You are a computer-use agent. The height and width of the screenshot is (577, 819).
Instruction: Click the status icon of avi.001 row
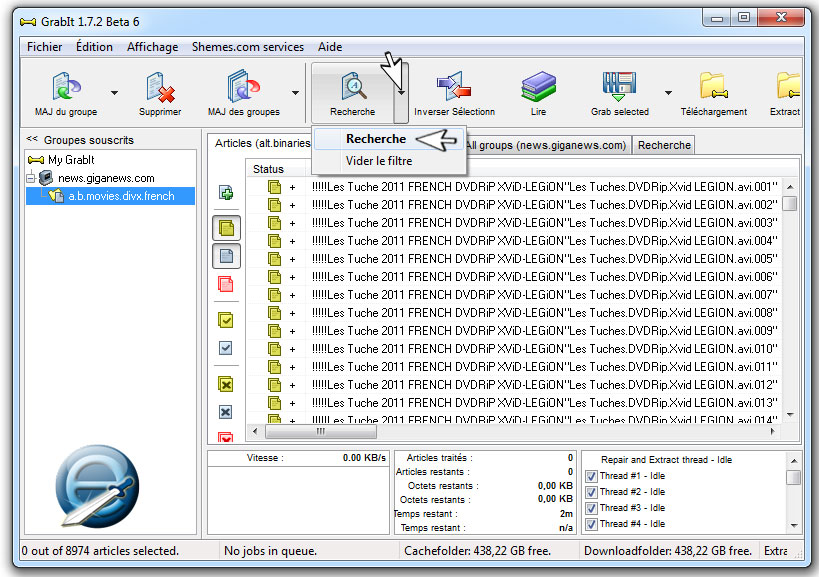[x=275, y=187]
